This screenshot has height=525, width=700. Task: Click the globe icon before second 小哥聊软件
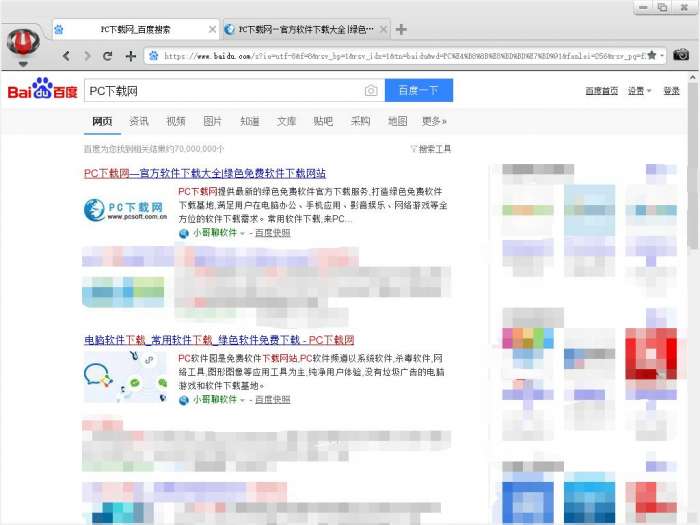click(183, 400)
